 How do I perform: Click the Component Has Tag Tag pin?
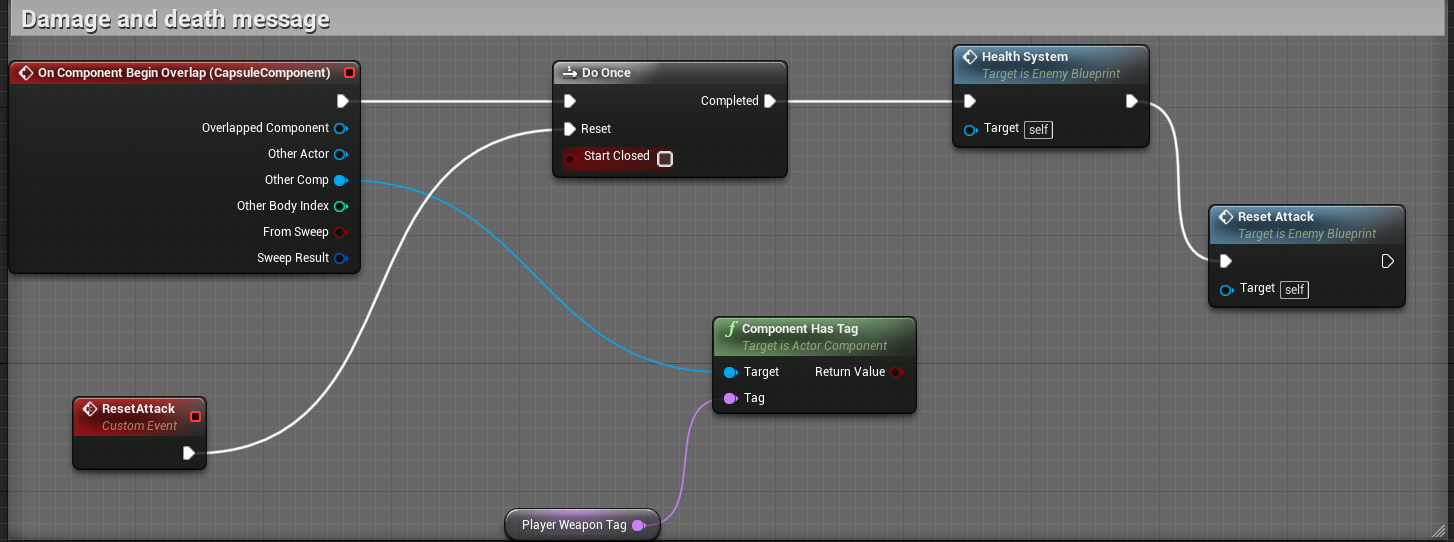click(730, 398)
